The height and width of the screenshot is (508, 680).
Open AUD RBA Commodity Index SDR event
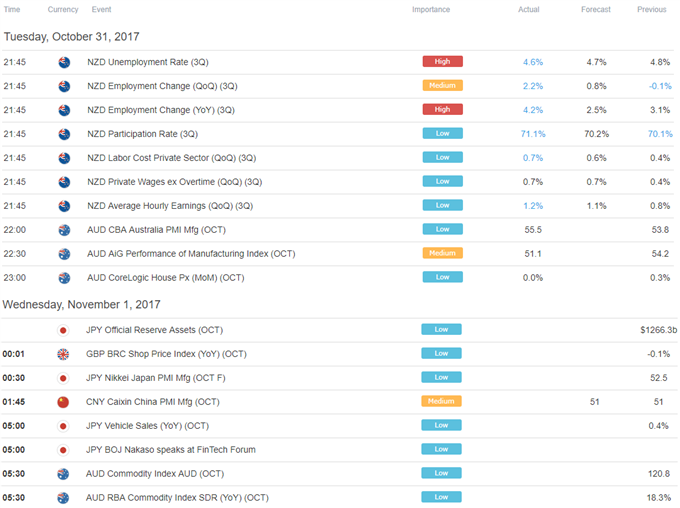click(177, 498)
